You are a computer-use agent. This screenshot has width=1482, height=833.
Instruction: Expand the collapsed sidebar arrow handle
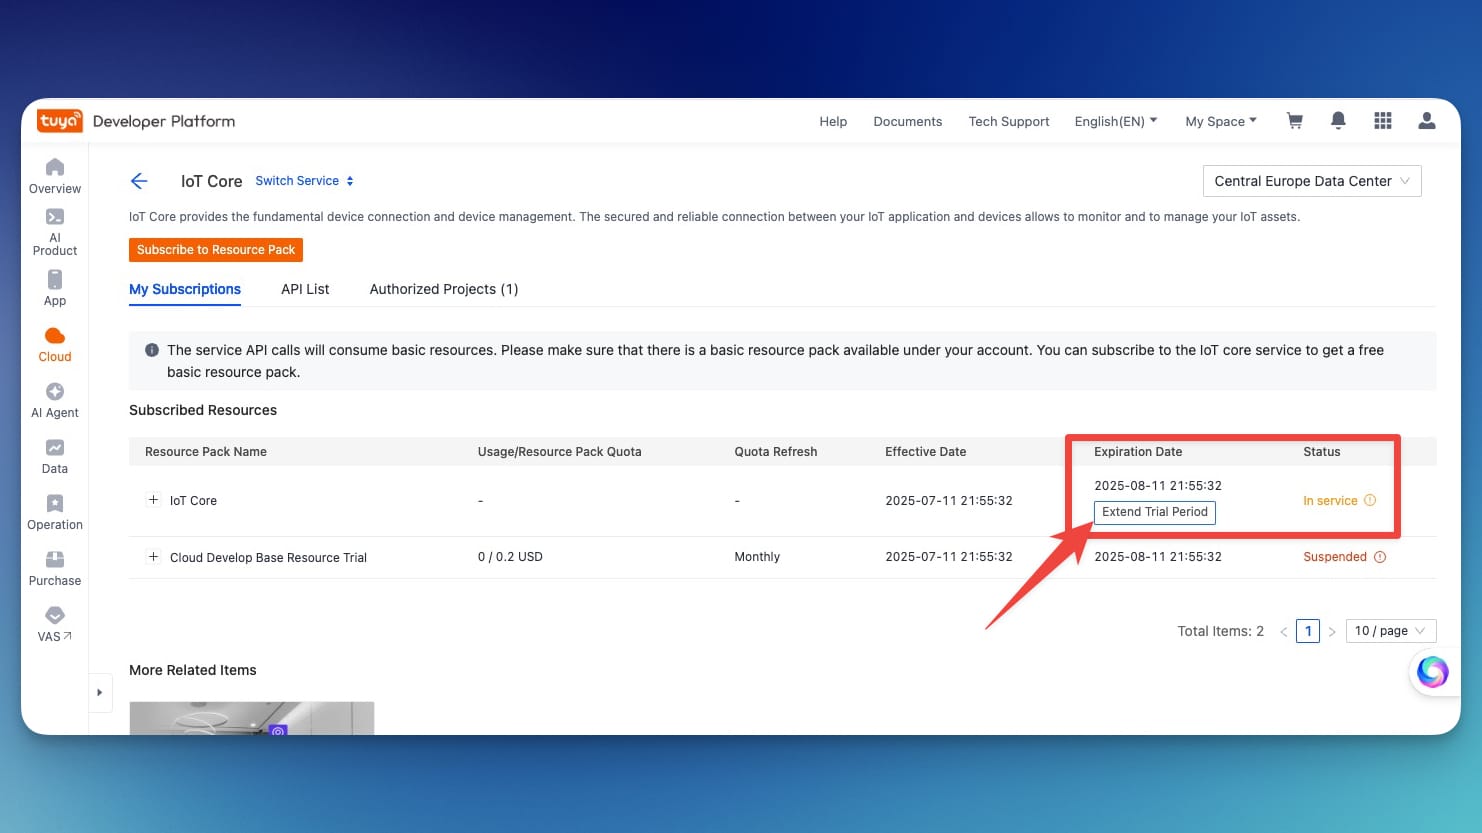pyautogui.click(x=99, y=692)
